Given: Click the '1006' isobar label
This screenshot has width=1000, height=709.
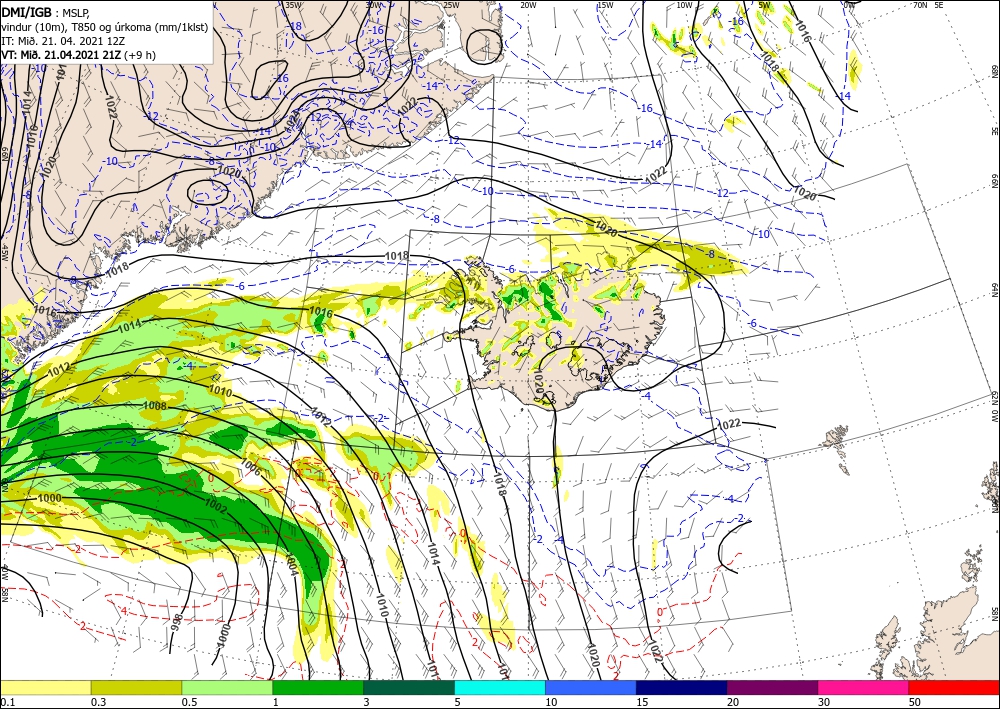Looking at the screenshot, I should pyautogui.click(x=251, y=467).
